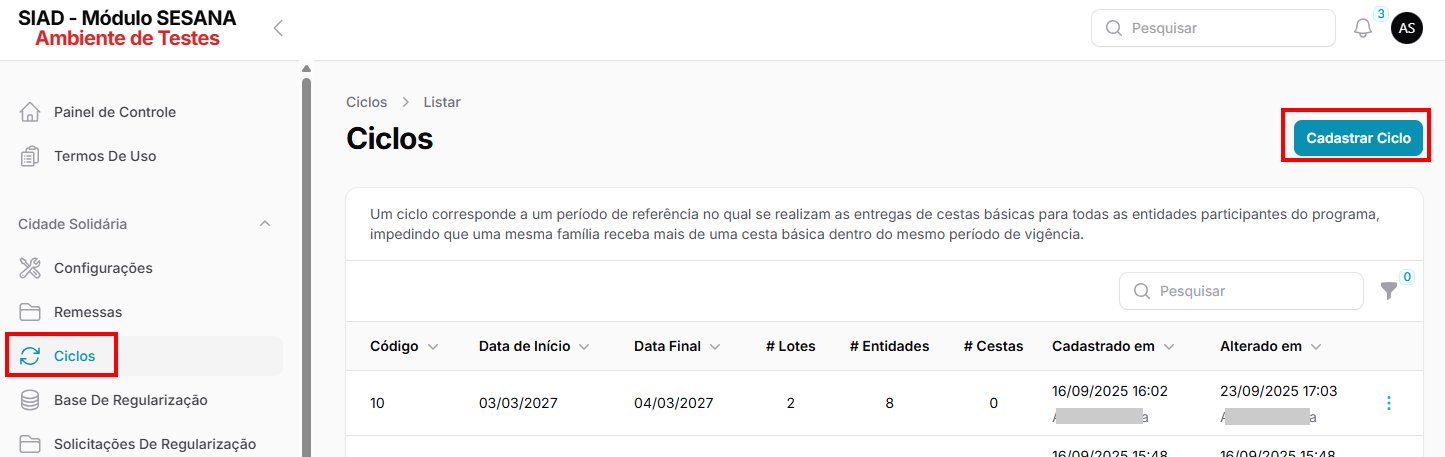Select Ciclos in the sidebar menu
The height and width of the screenshot is (457, 1445).
pos(74,356)
